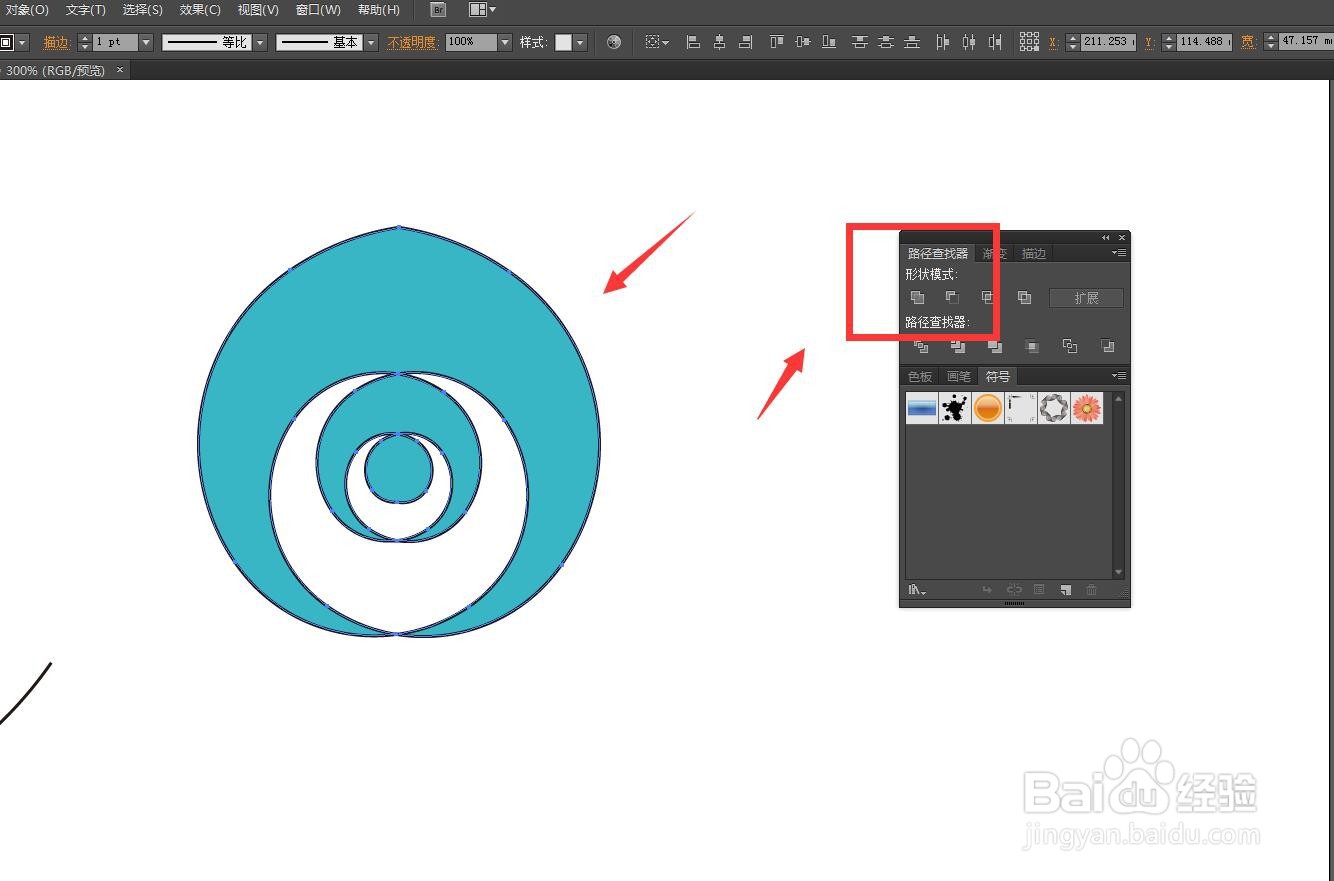Screen dimensions: 1334x881
Task: Click the Merge pathfinder icon
Action: tap(995, 346)
